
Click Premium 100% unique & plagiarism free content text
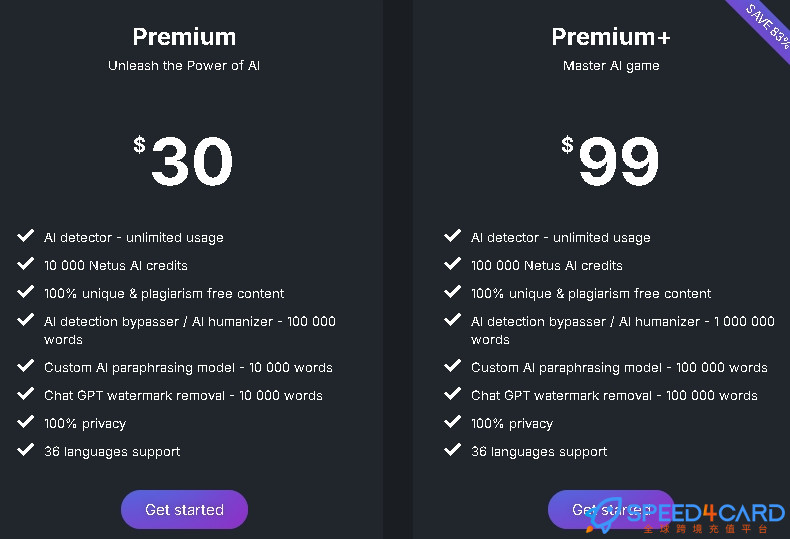point(164,294)
